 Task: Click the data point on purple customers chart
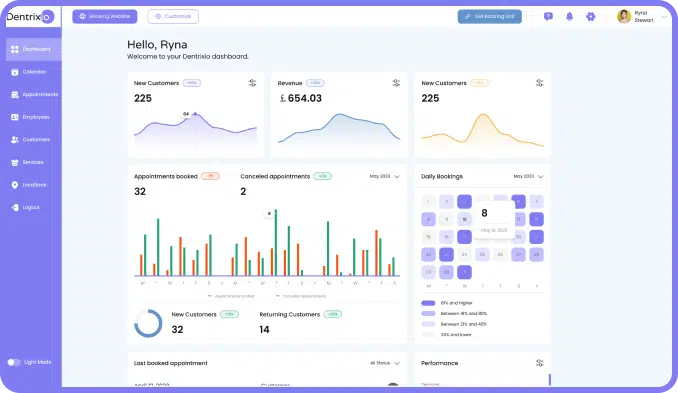point(195,114)
